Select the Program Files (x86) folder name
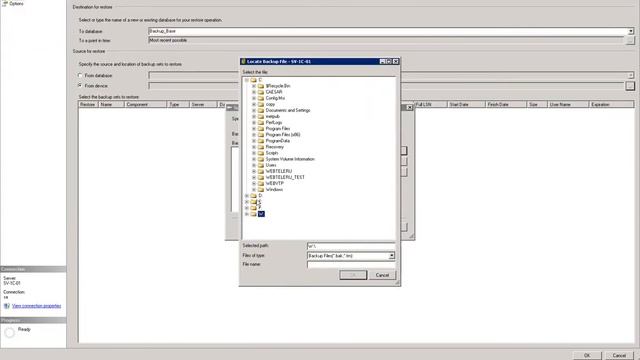This screenshot has width=640, height=360. (283, 135)
